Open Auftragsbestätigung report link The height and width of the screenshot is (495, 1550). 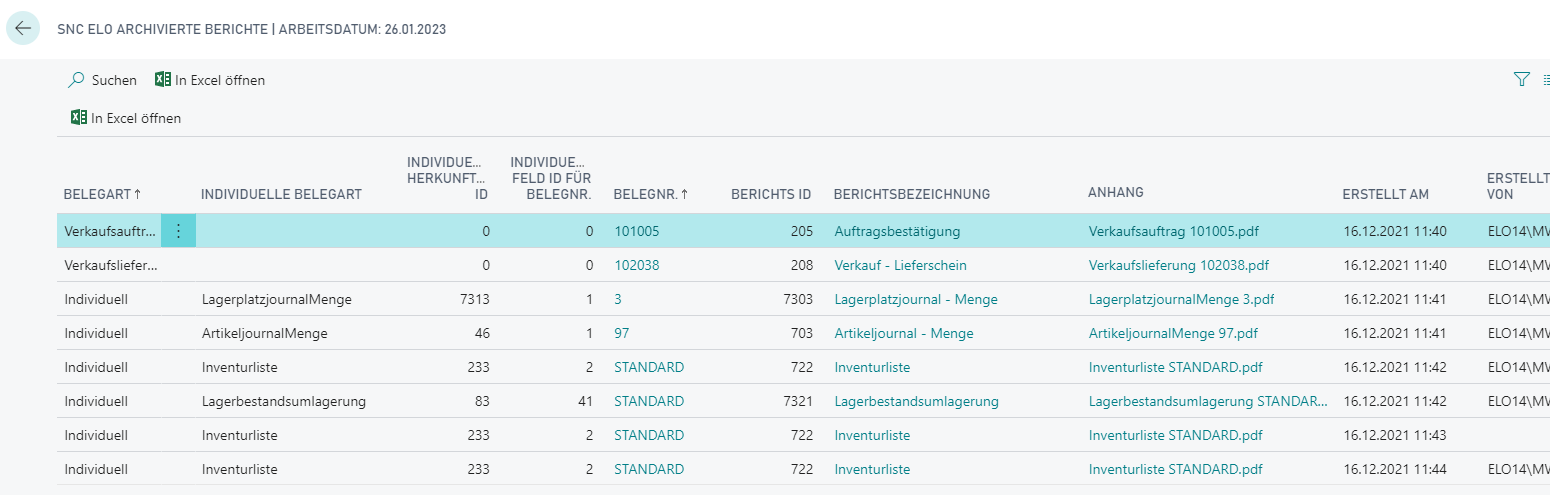coord(897,231)
